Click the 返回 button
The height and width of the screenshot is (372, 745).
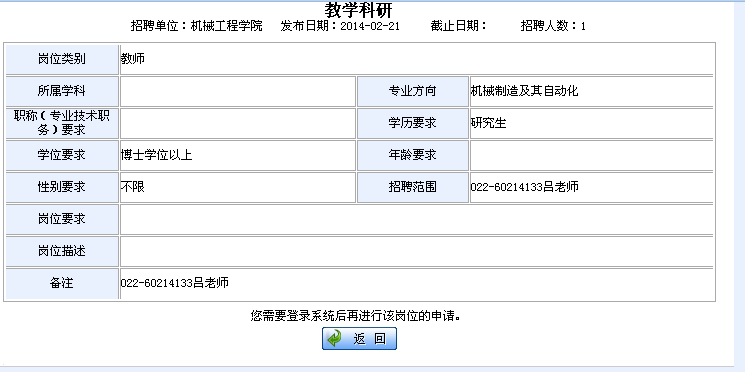point(359,339)
